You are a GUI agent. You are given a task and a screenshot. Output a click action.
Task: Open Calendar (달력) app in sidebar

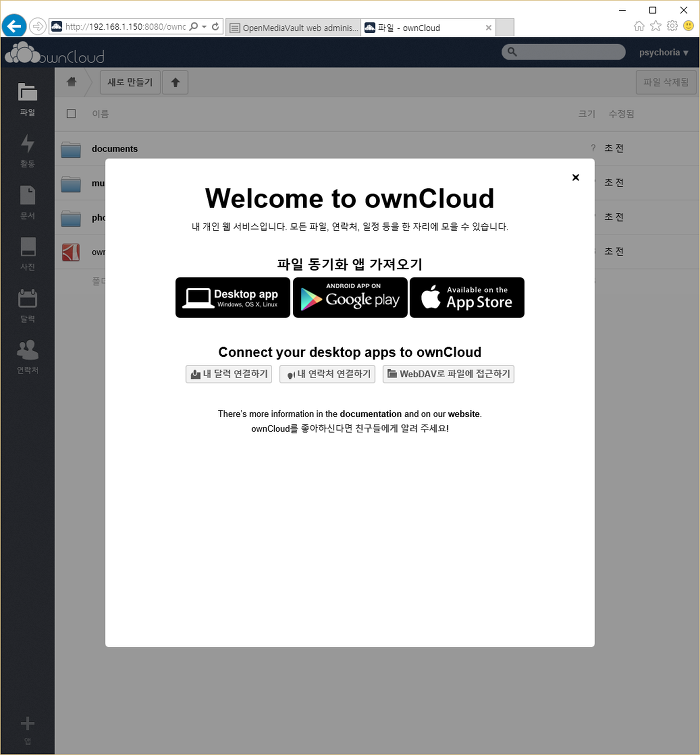tap(27, 306)
